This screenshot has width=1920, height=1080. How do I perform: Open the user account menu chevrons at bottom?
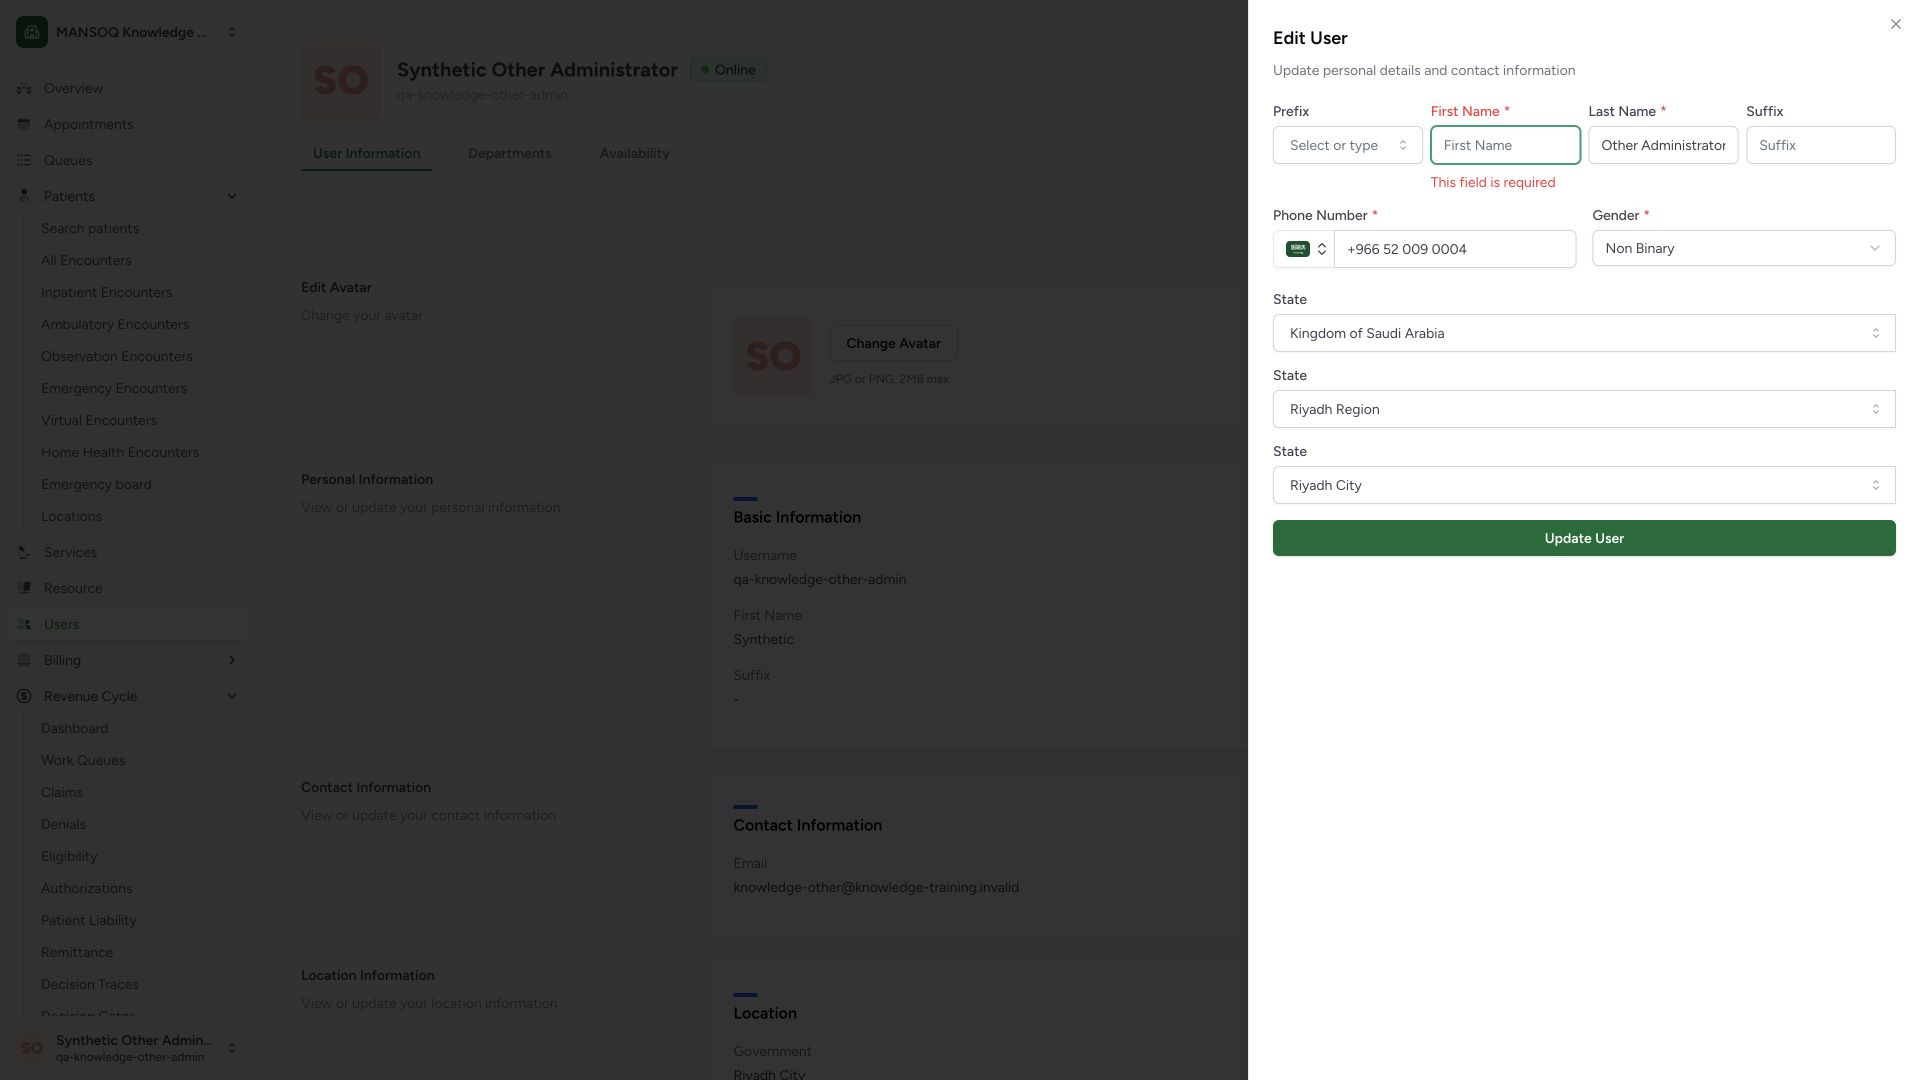[232, 1048]
